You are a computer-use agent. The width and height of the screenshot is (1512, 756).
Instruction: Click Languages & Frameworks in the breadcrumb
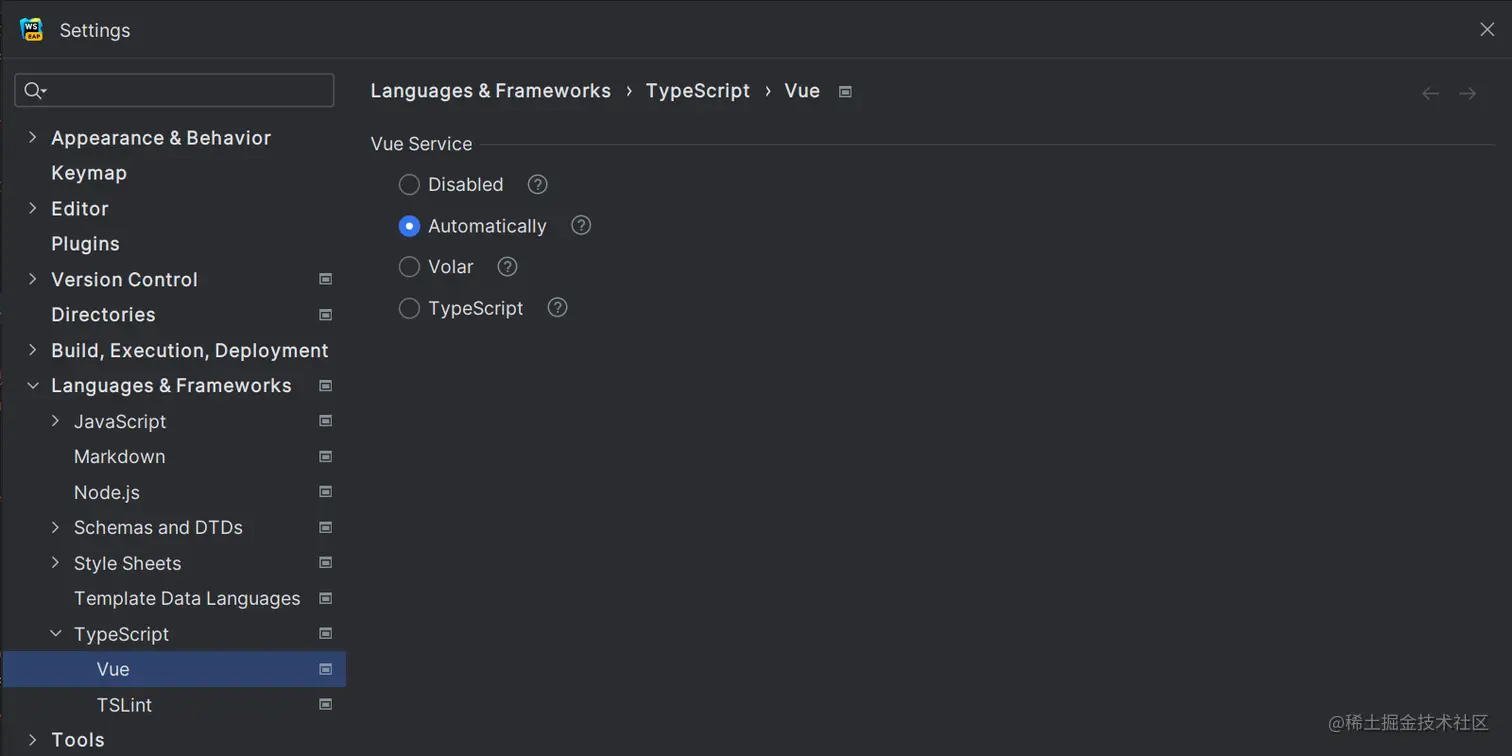click(490, 91)
